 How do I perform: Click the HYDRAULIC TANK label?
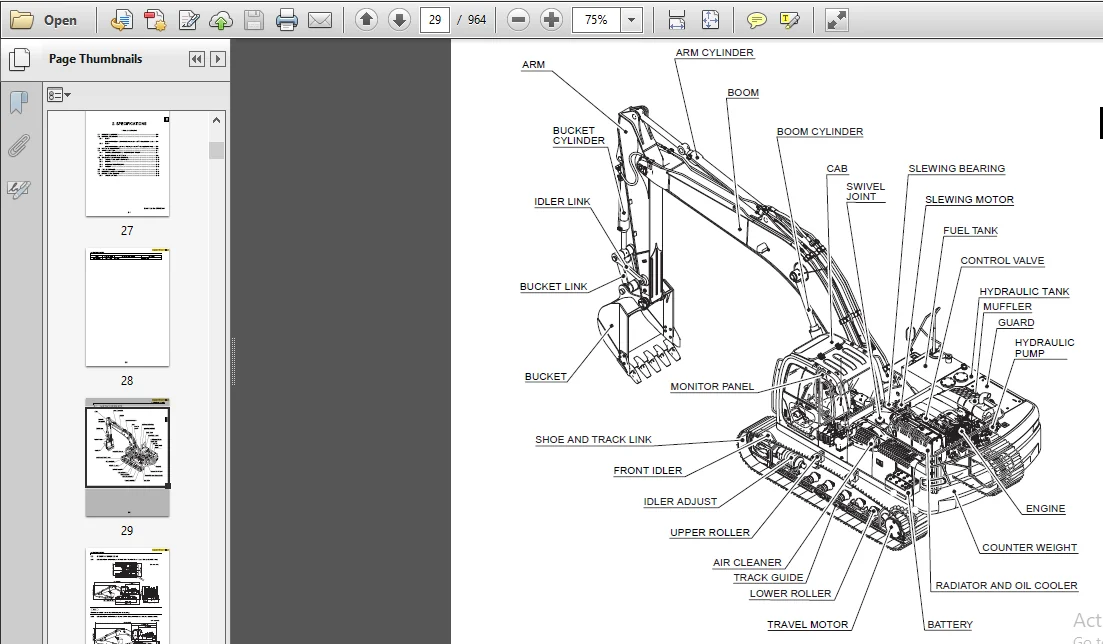pyautogui.click(x=1024, y=291)
